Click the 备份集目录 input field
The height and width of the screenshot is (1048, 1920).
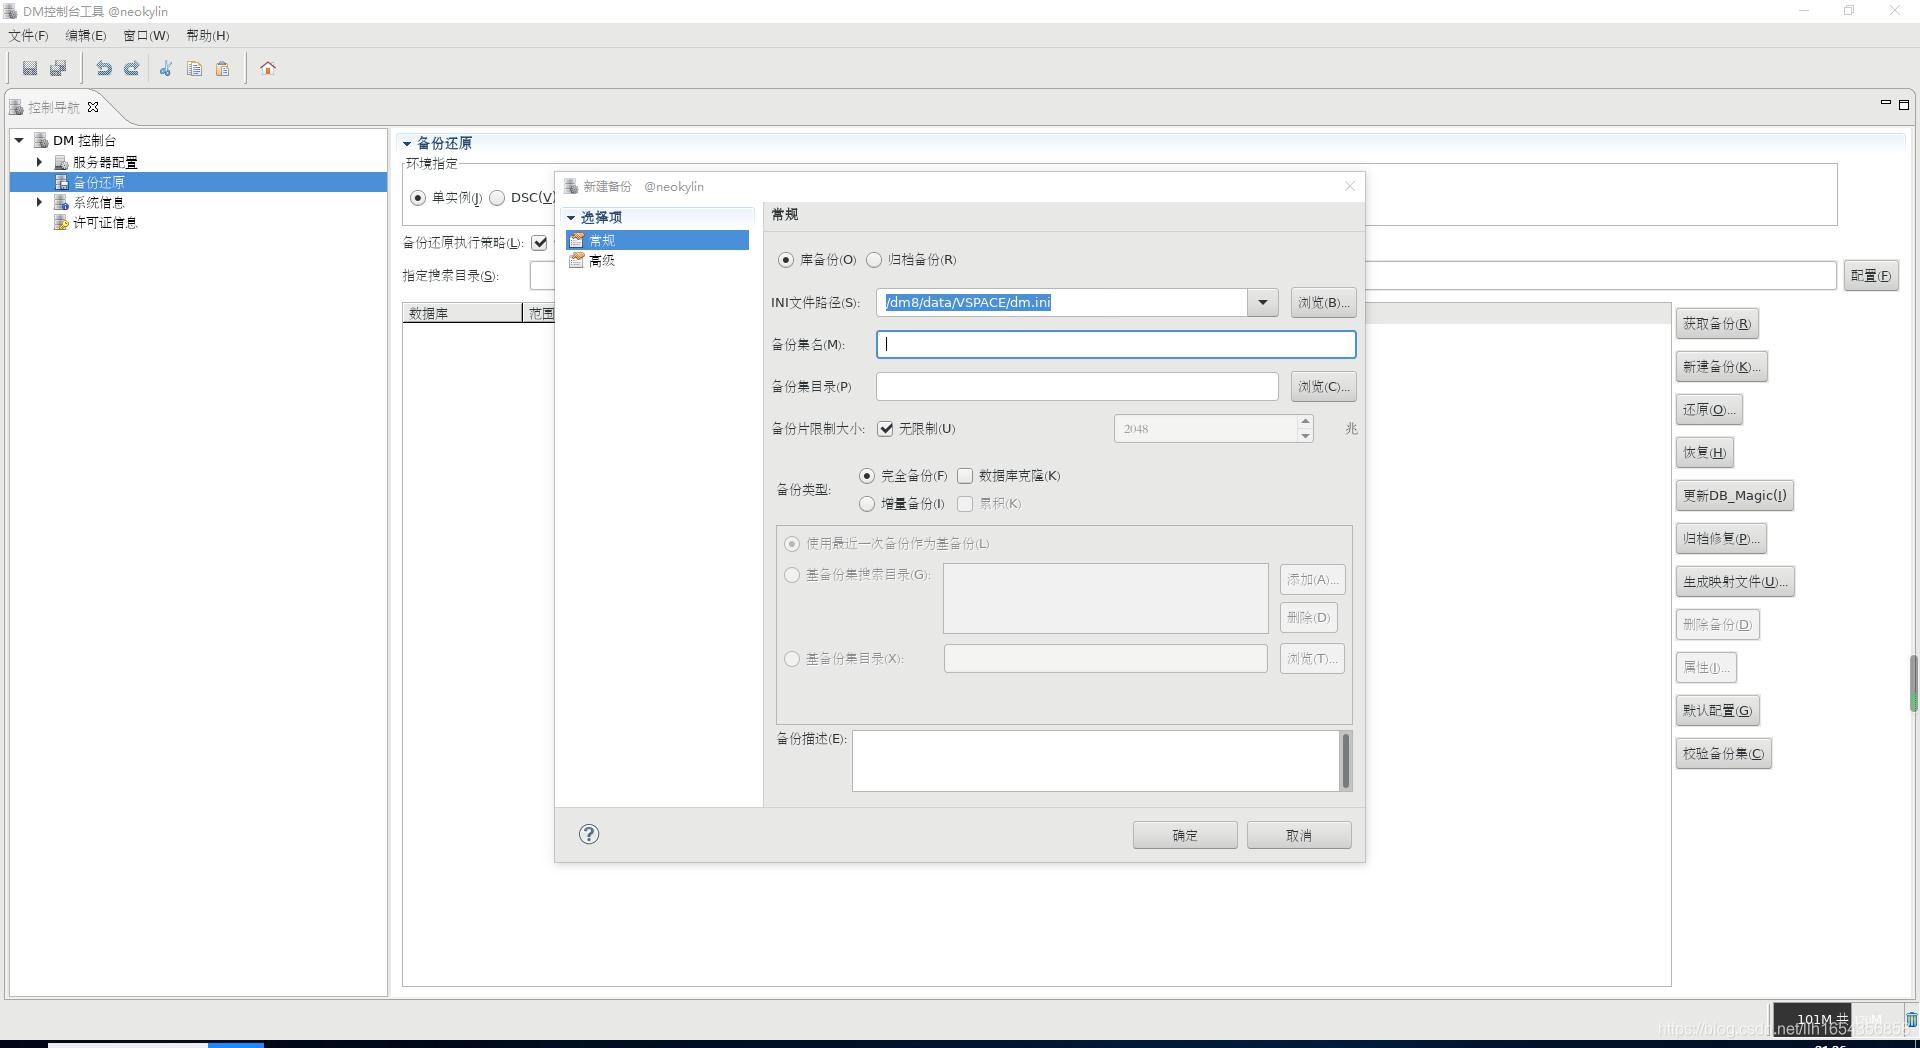[x=1077, y=387]
